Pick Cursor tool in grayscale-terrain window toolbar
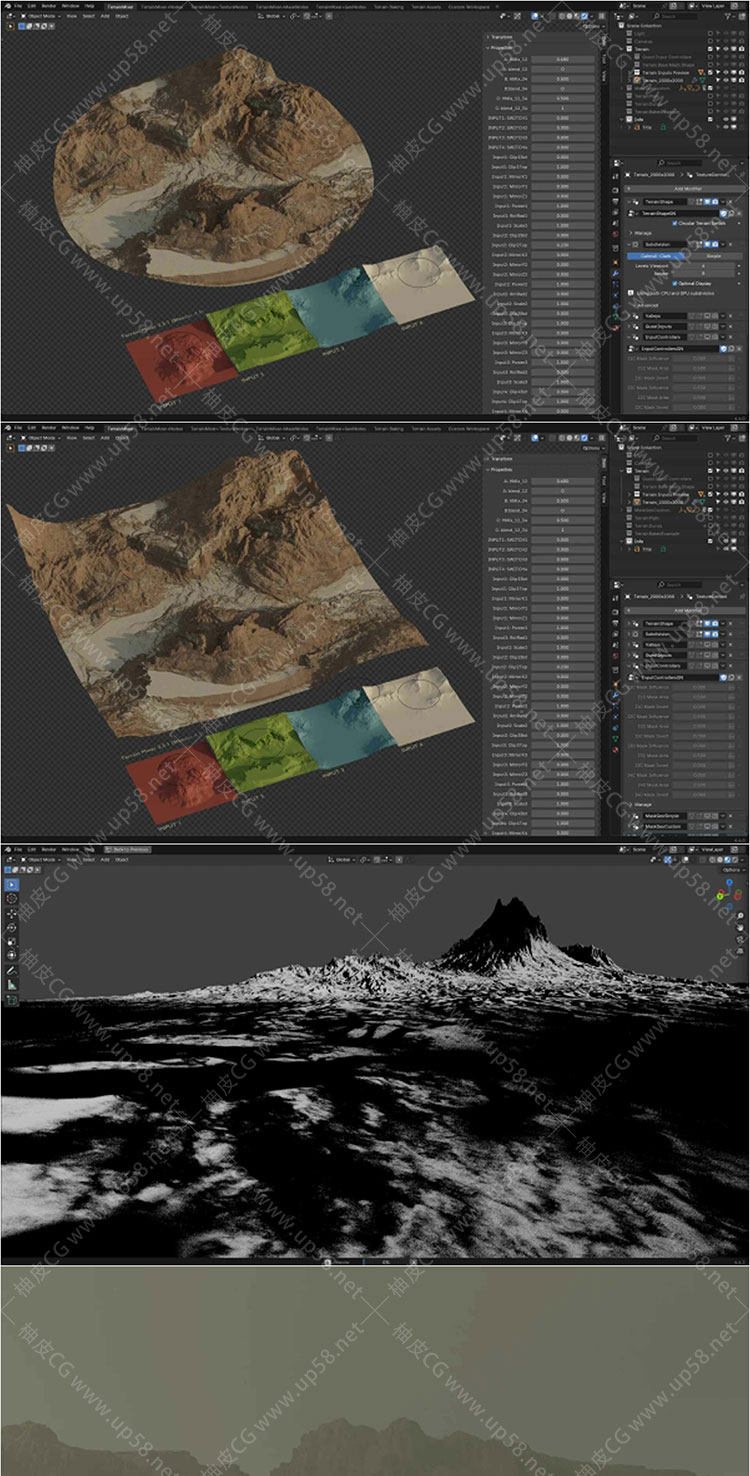Image resolution: width=750 pixels, height=1476 pixels. pyautogui.click(x=11, y=898)
